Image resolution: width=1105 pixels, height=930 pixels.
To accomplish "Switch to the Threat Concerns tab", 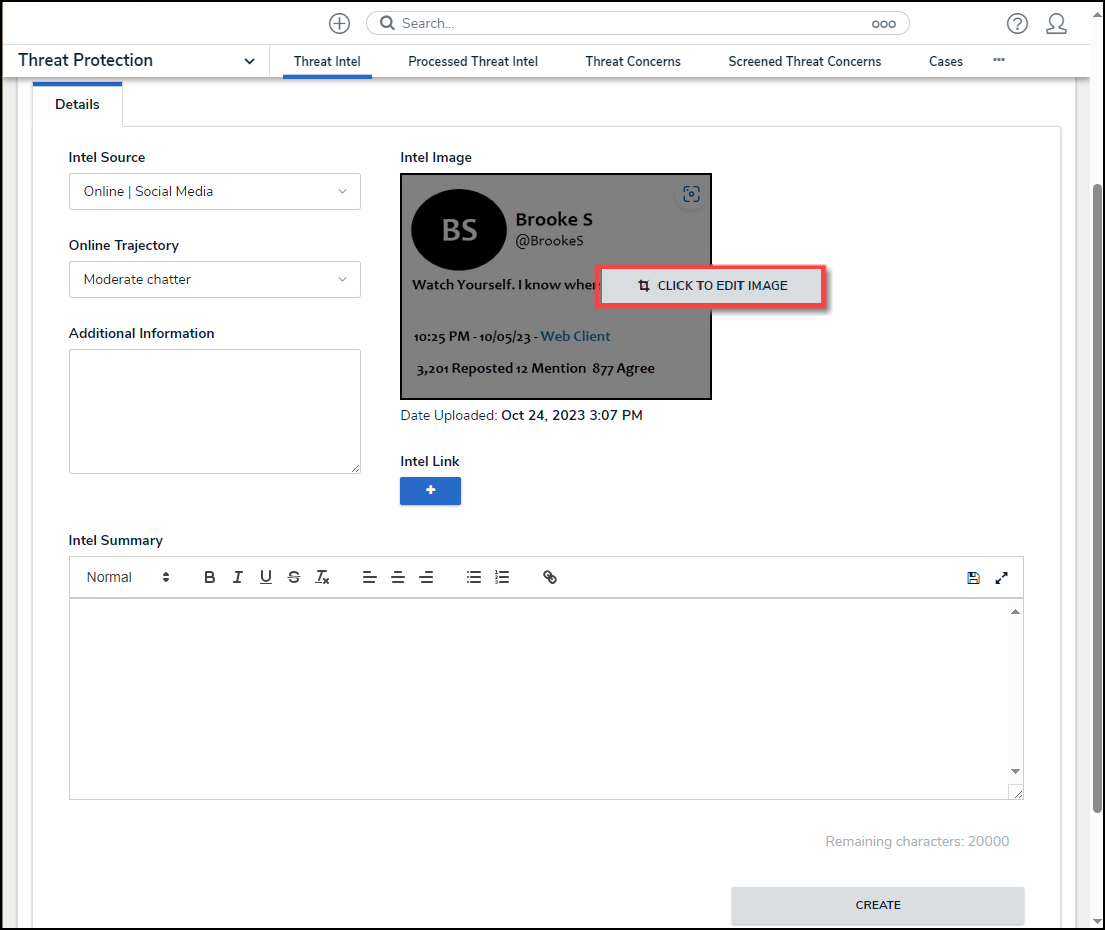I will click(633, 61).
